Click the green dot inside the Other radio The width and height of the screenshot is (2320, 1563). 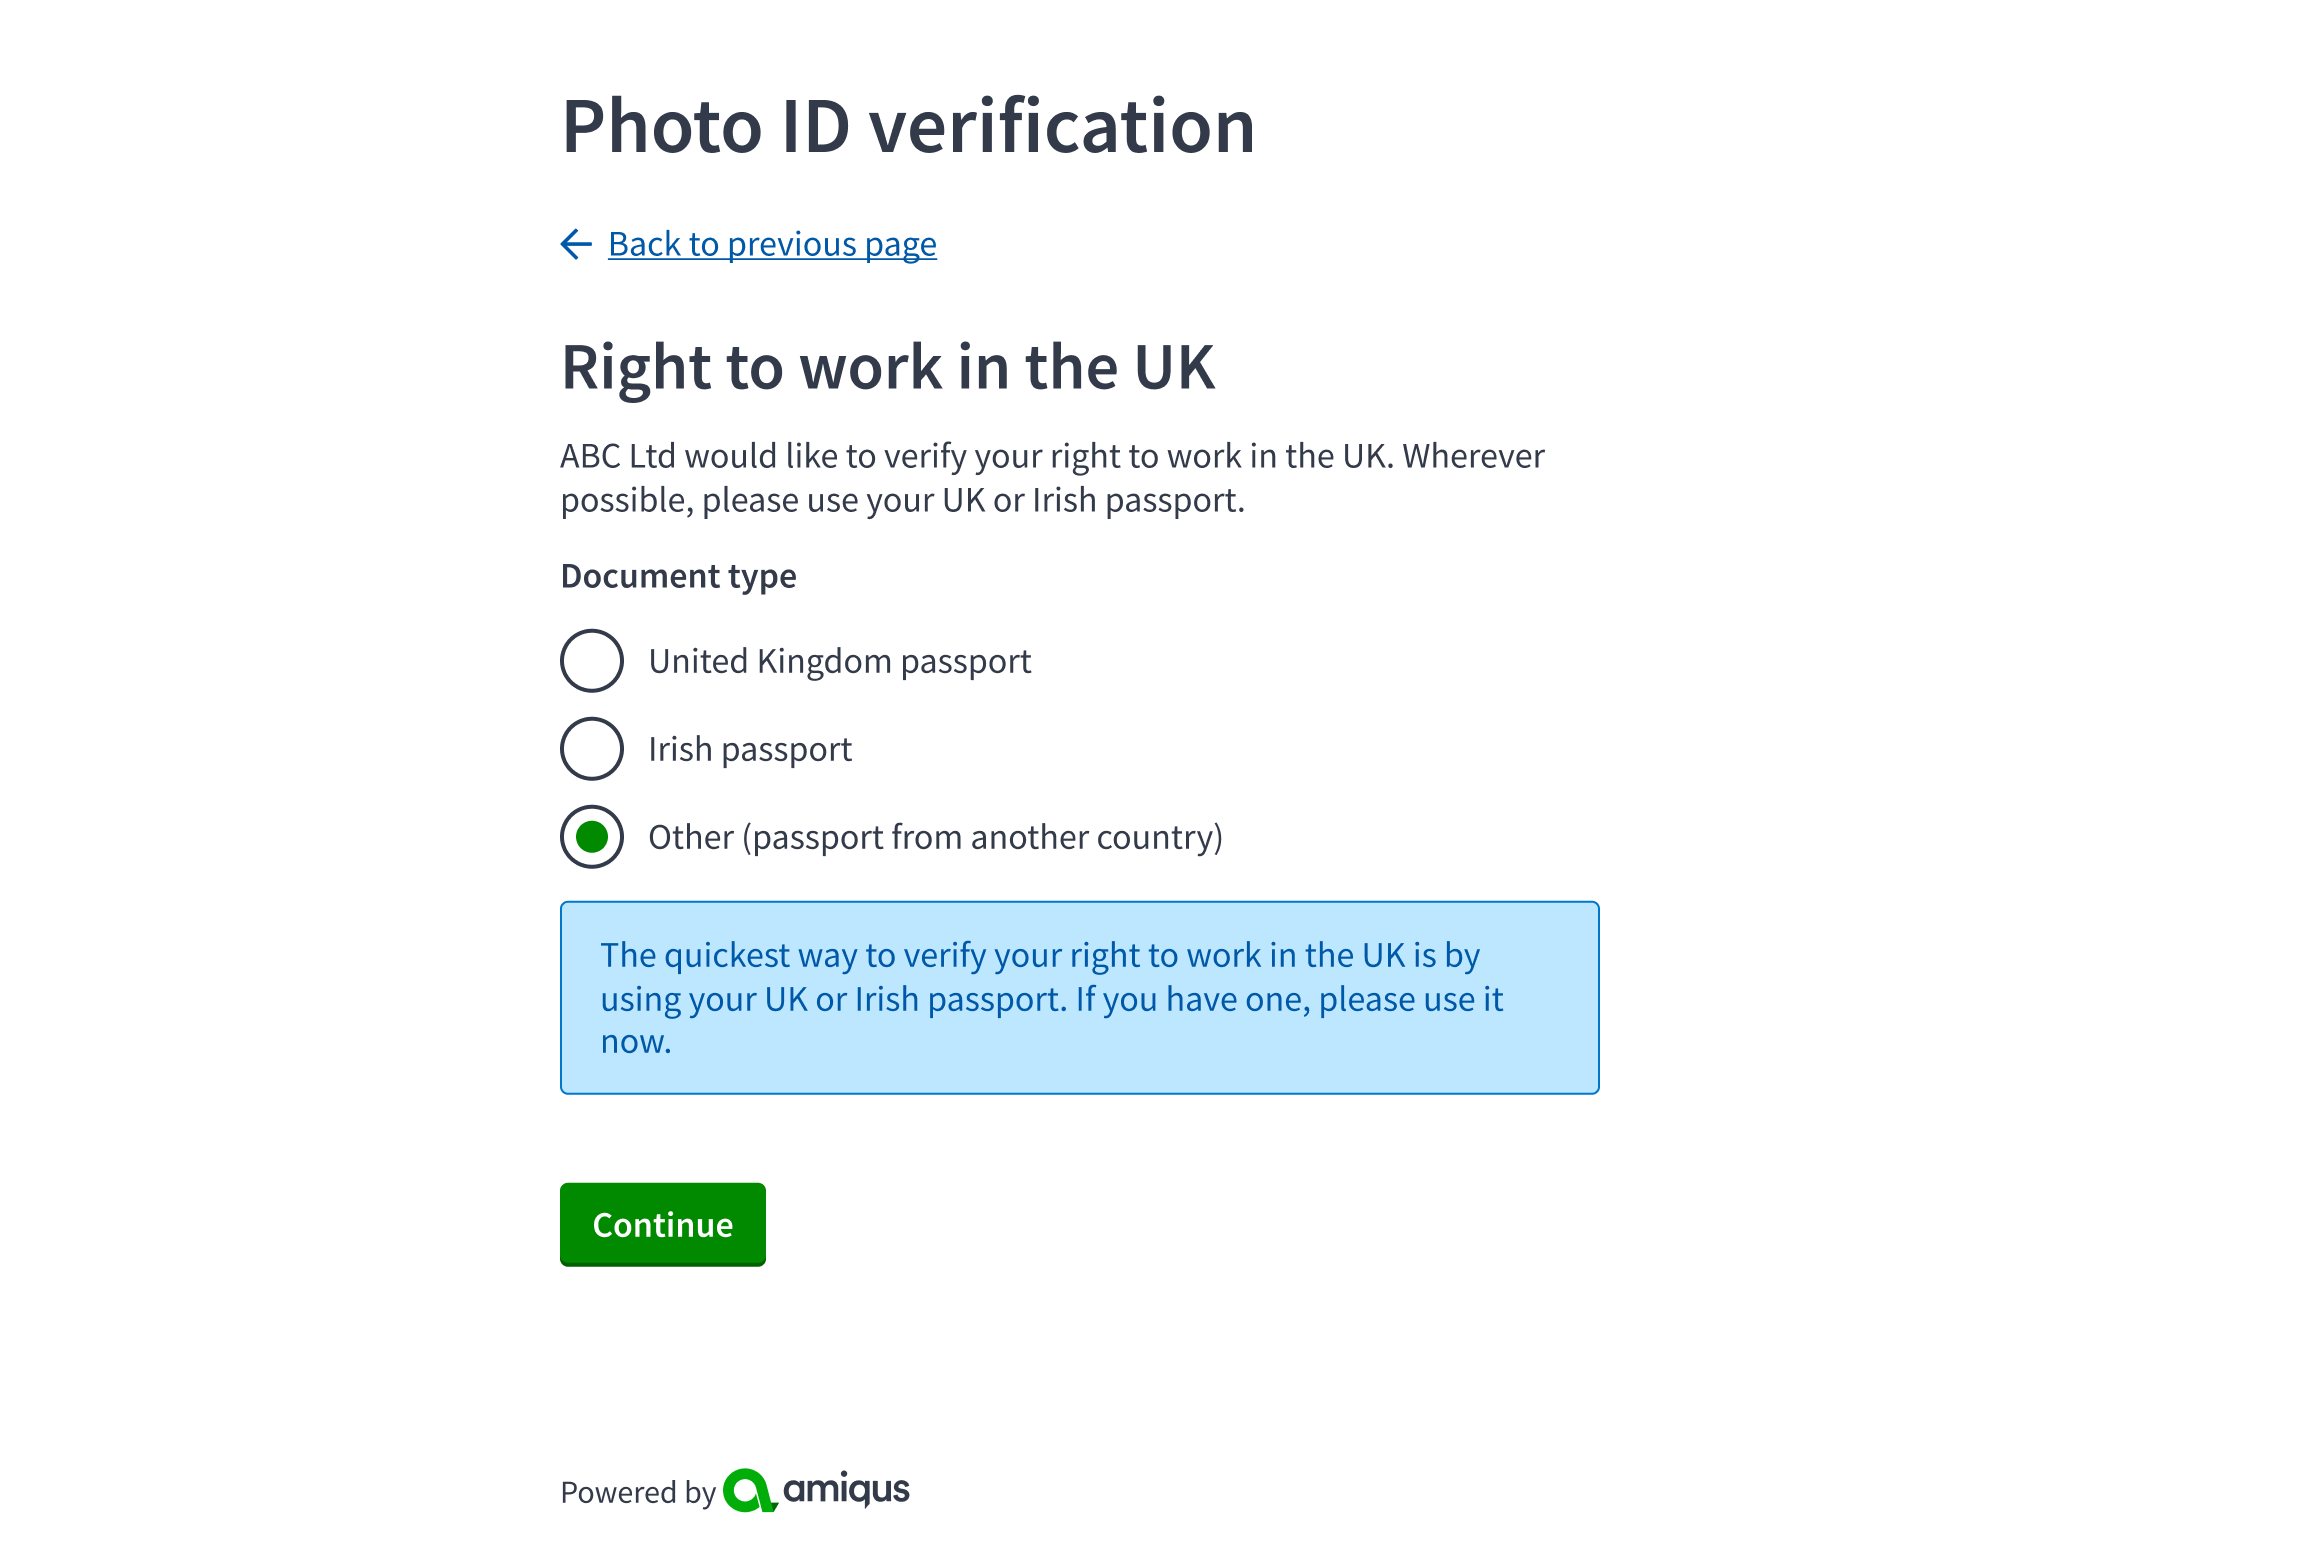pos(592,837)
